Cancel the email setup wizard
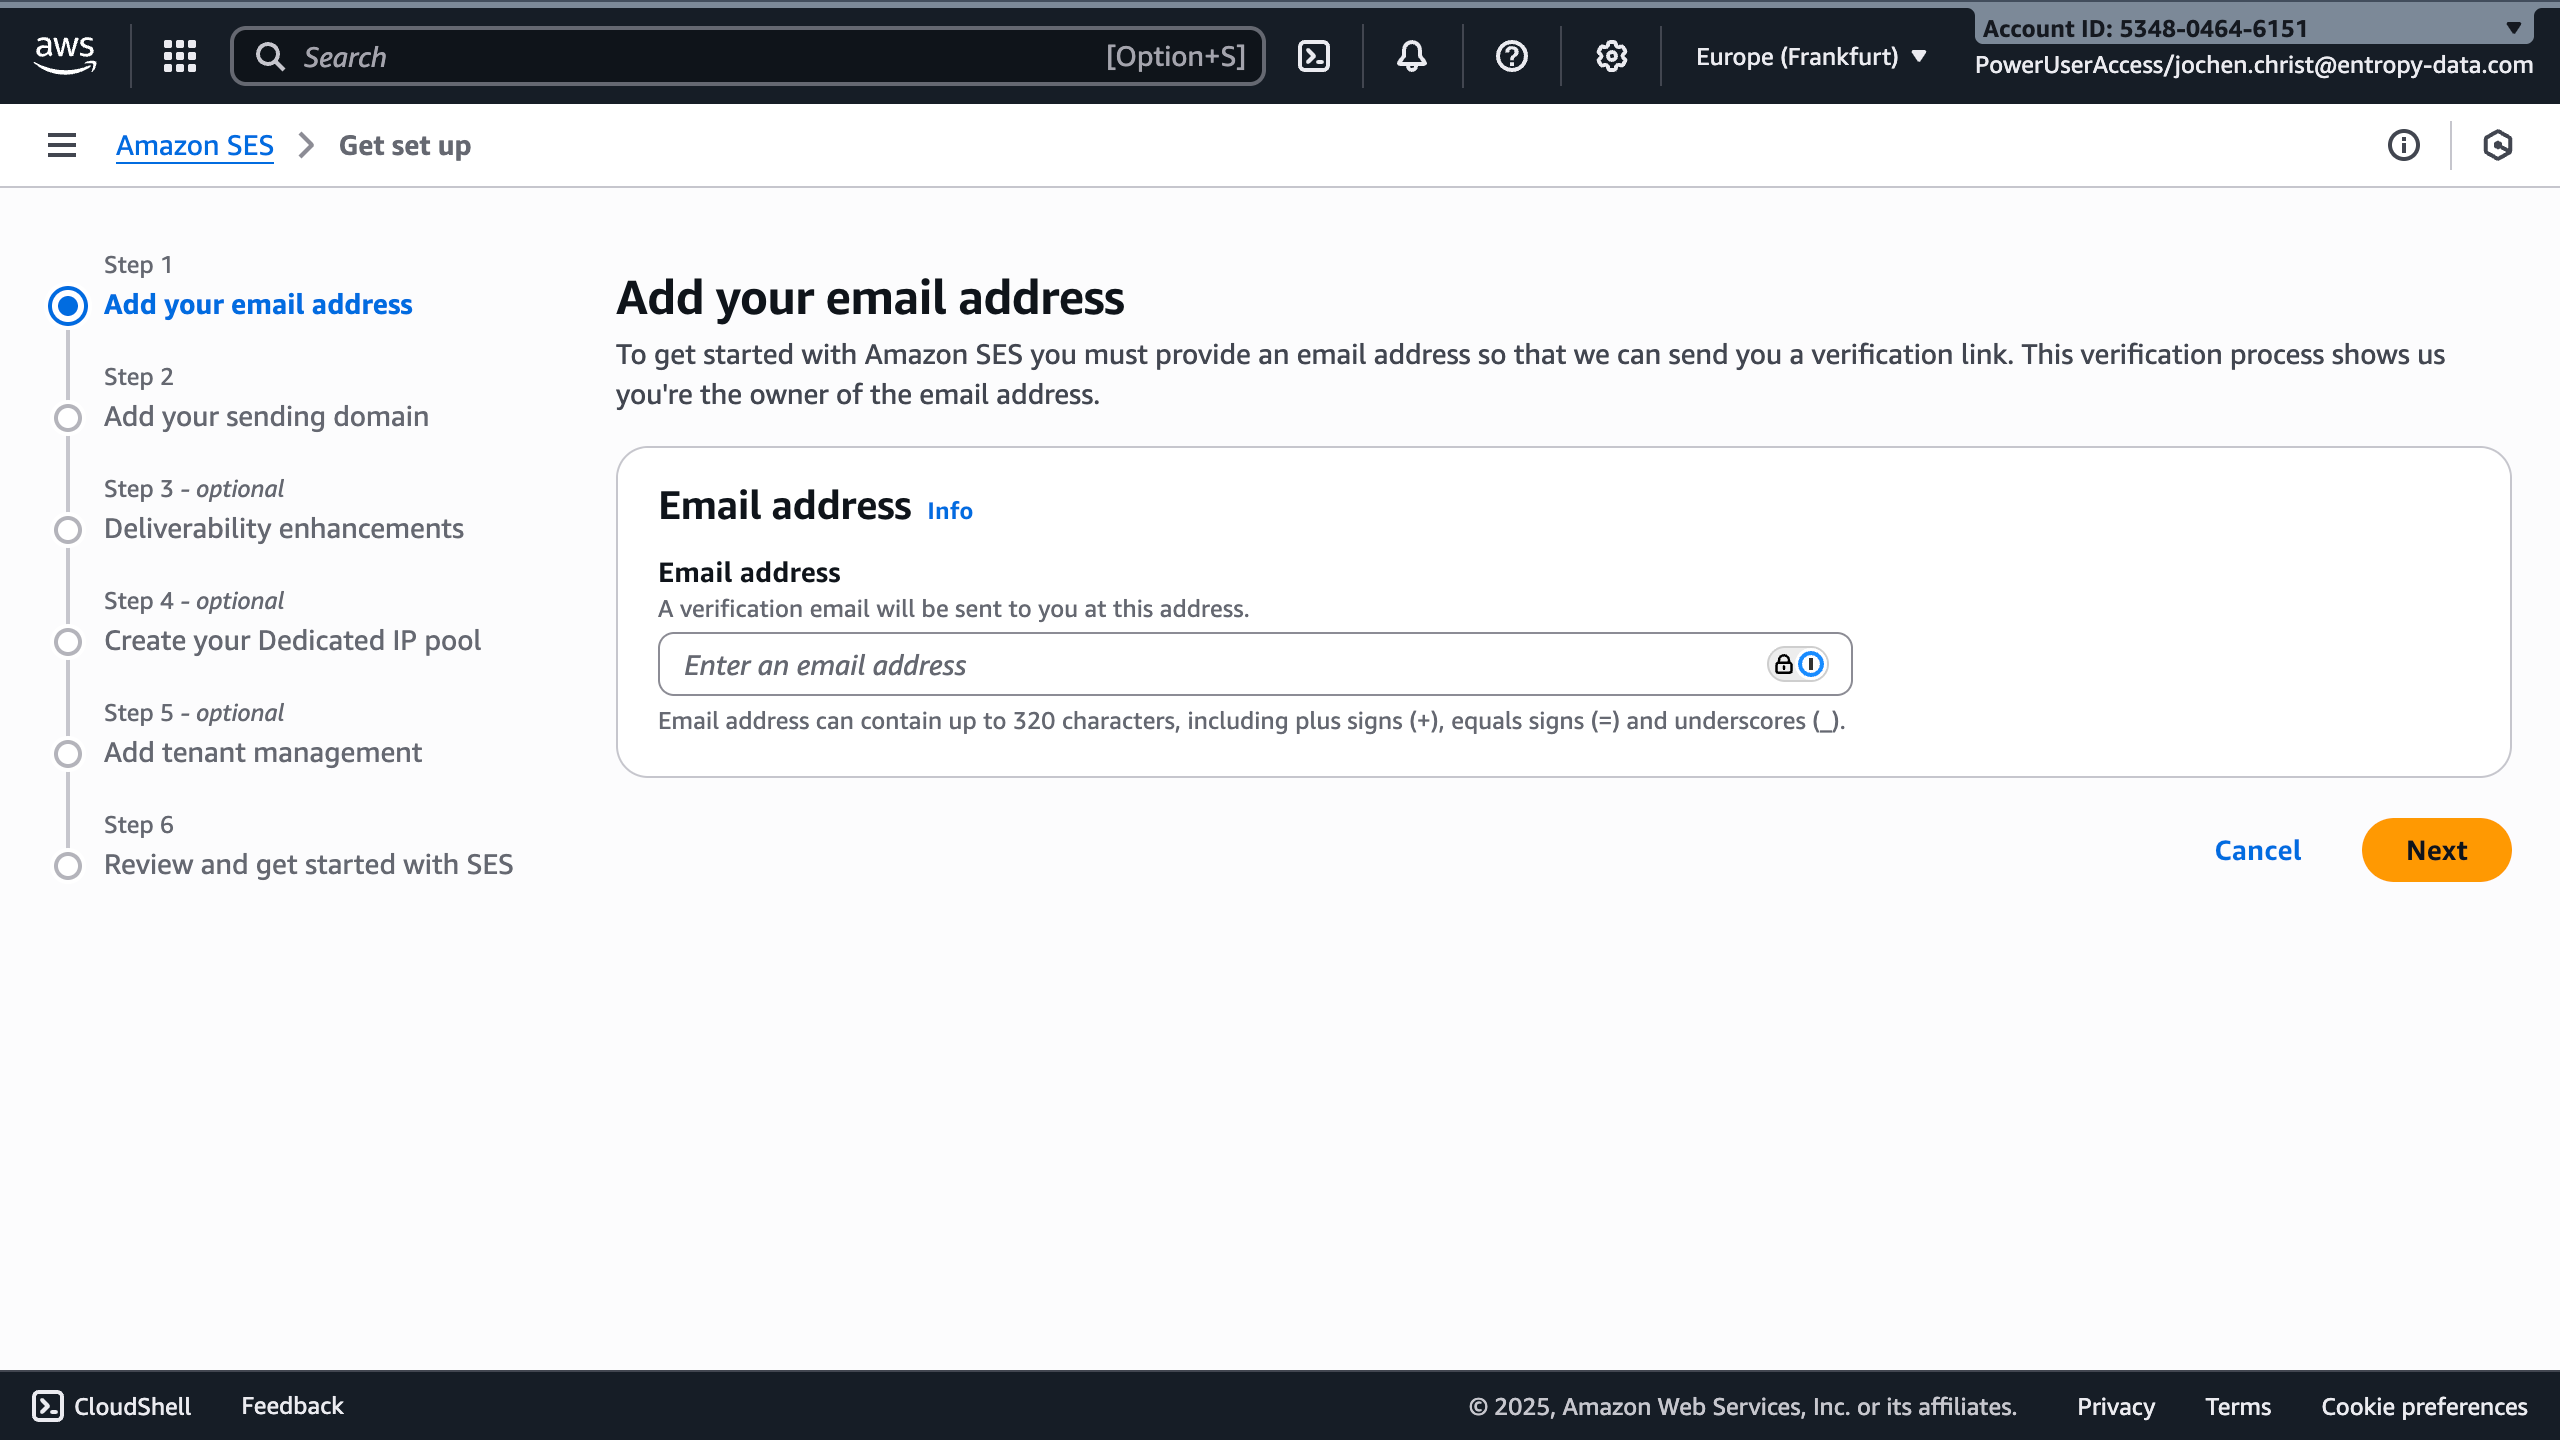 [x=2258, y=850]
